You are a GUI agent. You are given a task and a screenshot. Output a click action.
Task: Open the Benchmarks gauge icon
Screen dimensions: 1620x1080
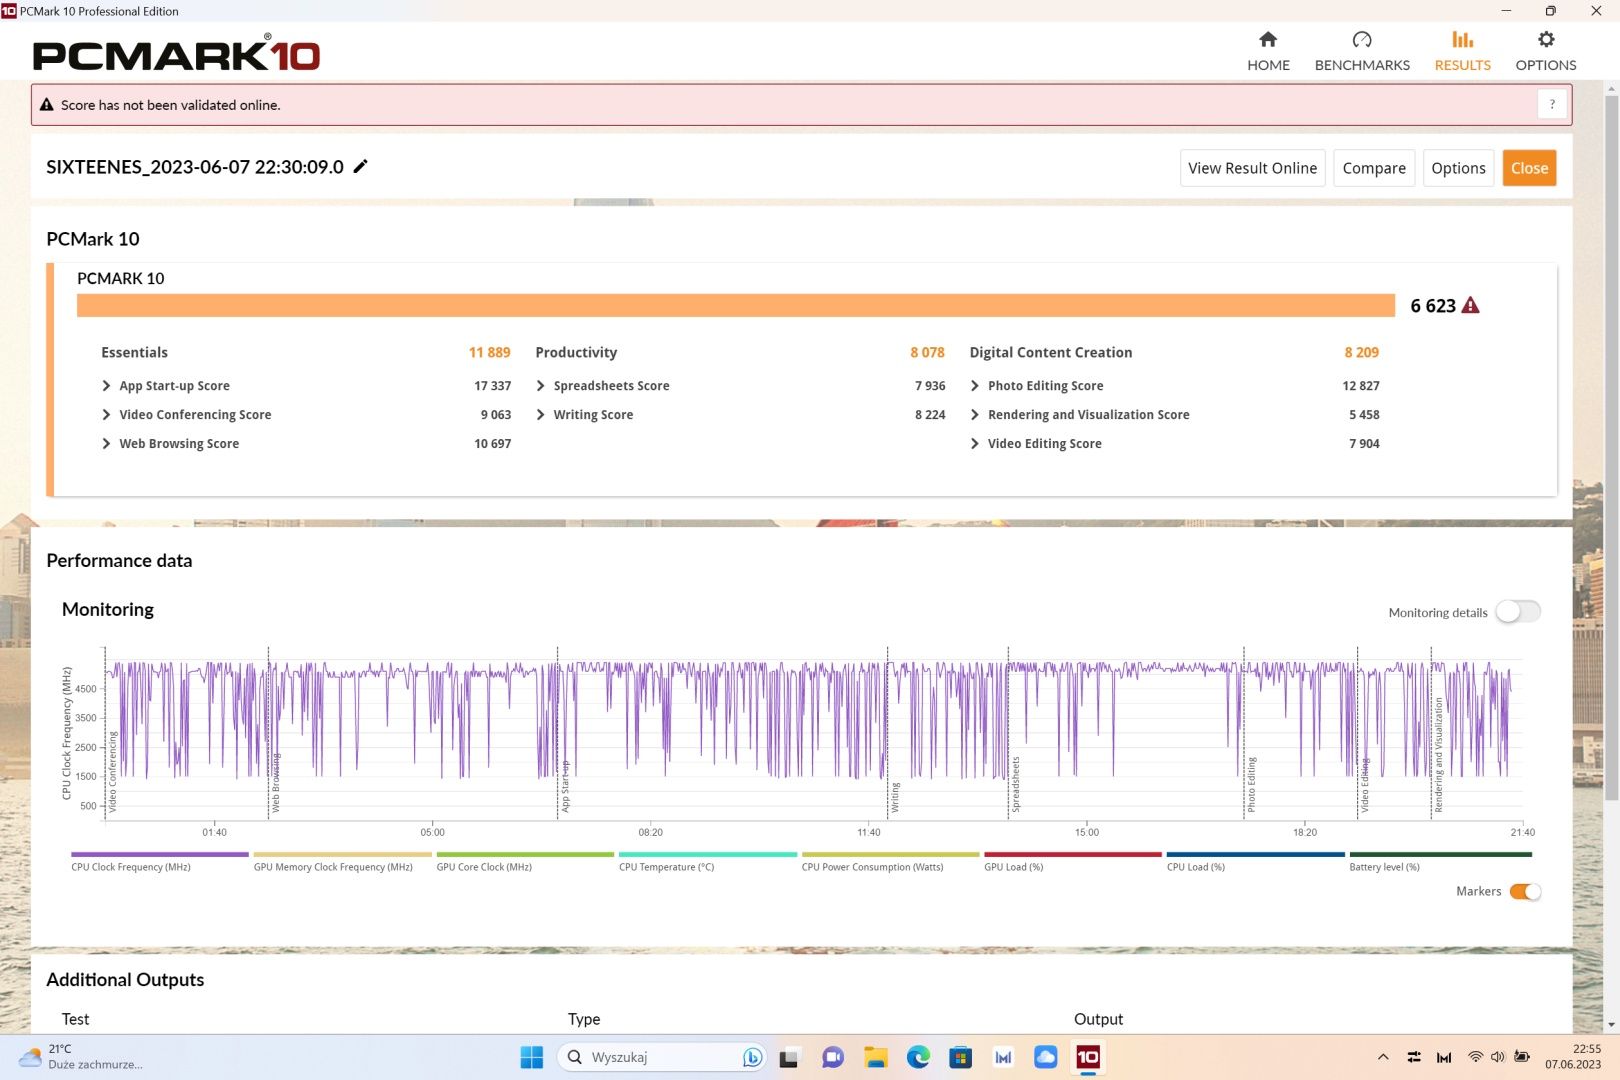1362,40
